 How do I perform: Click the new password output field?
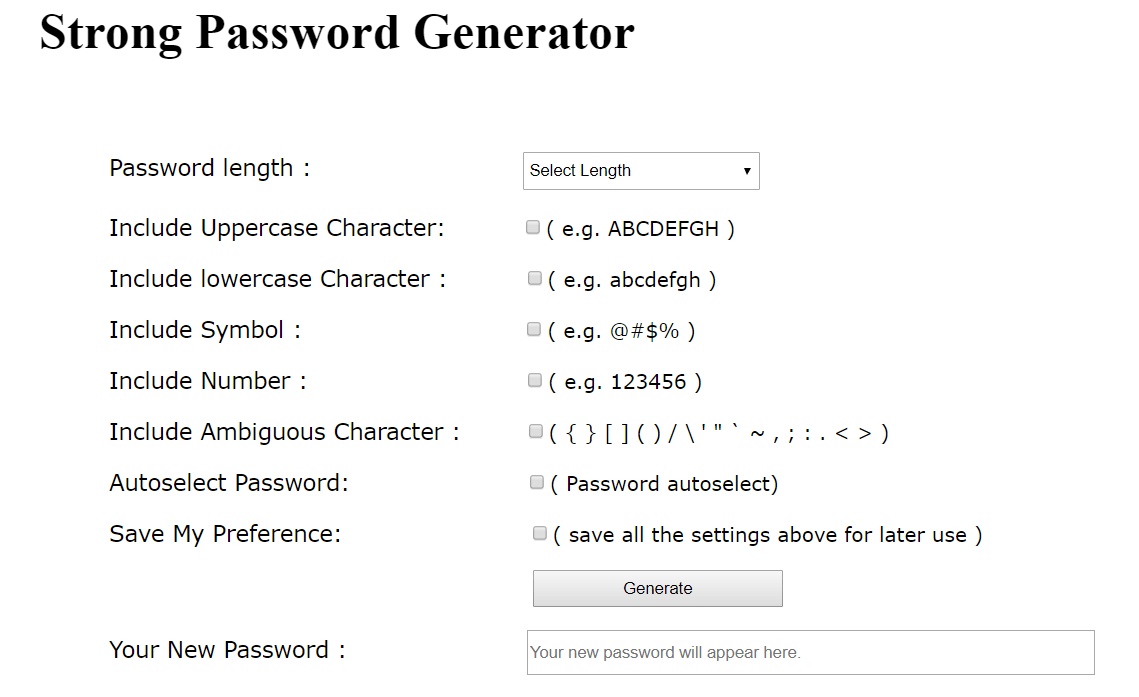pyautogui.click(x=810, y=653)
